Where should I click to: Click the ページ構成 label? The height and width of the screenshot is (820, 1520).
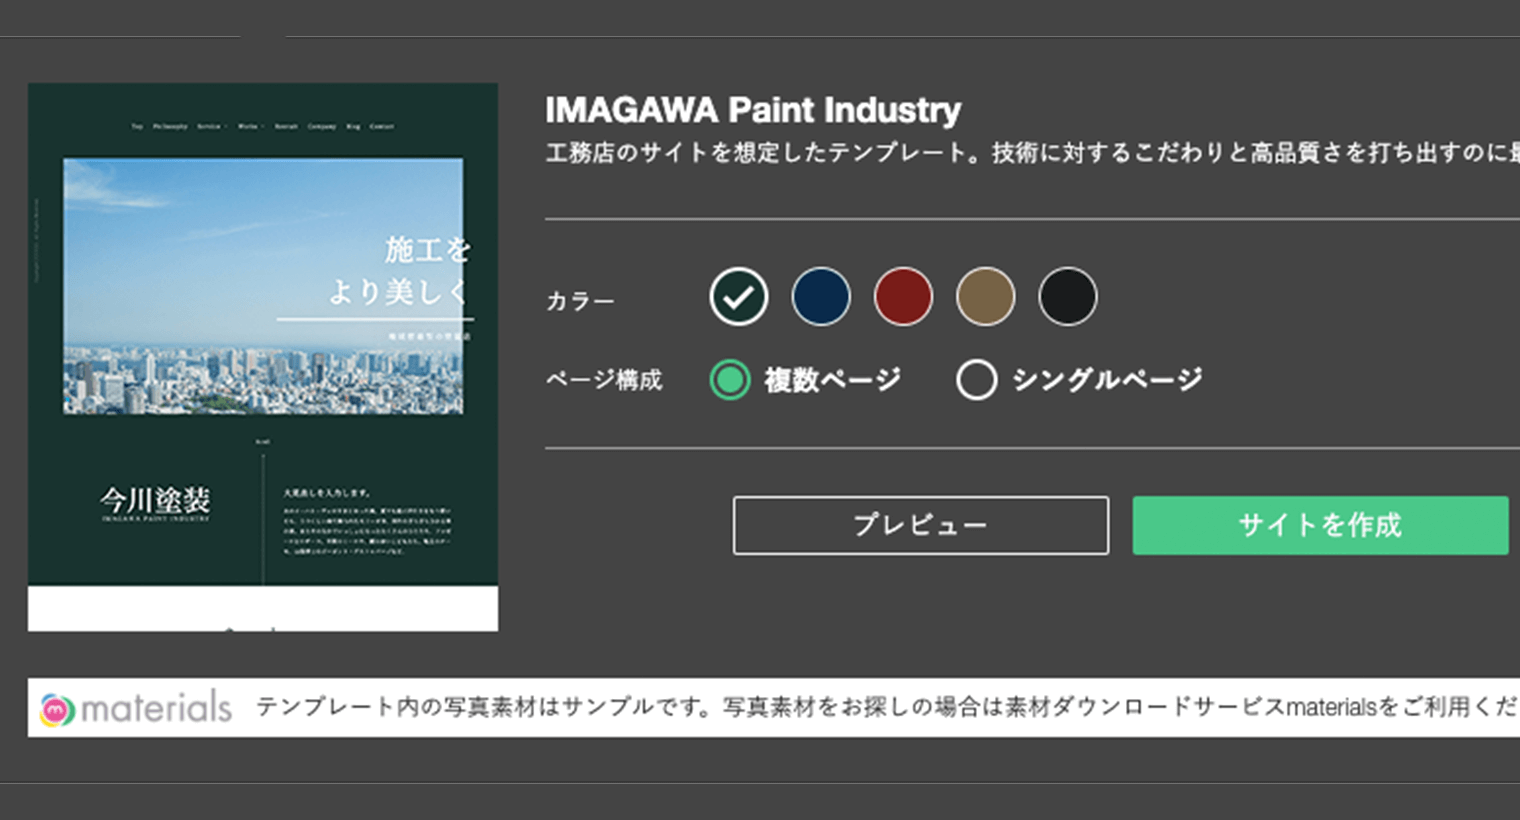click(604, 380)
